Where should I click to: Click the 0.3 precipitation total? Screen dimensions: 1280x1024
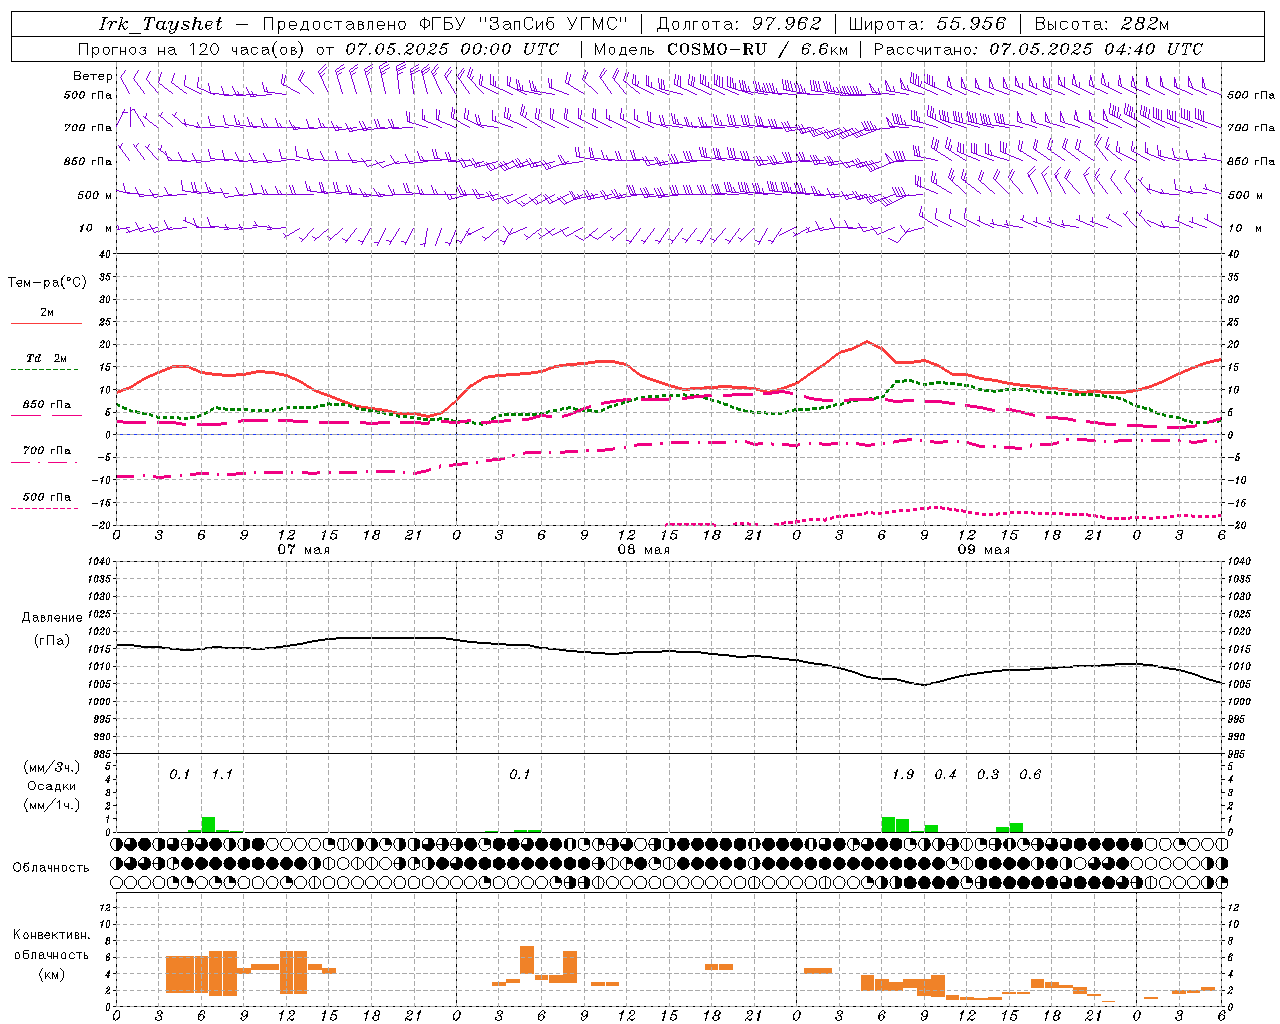pos(988,775)
